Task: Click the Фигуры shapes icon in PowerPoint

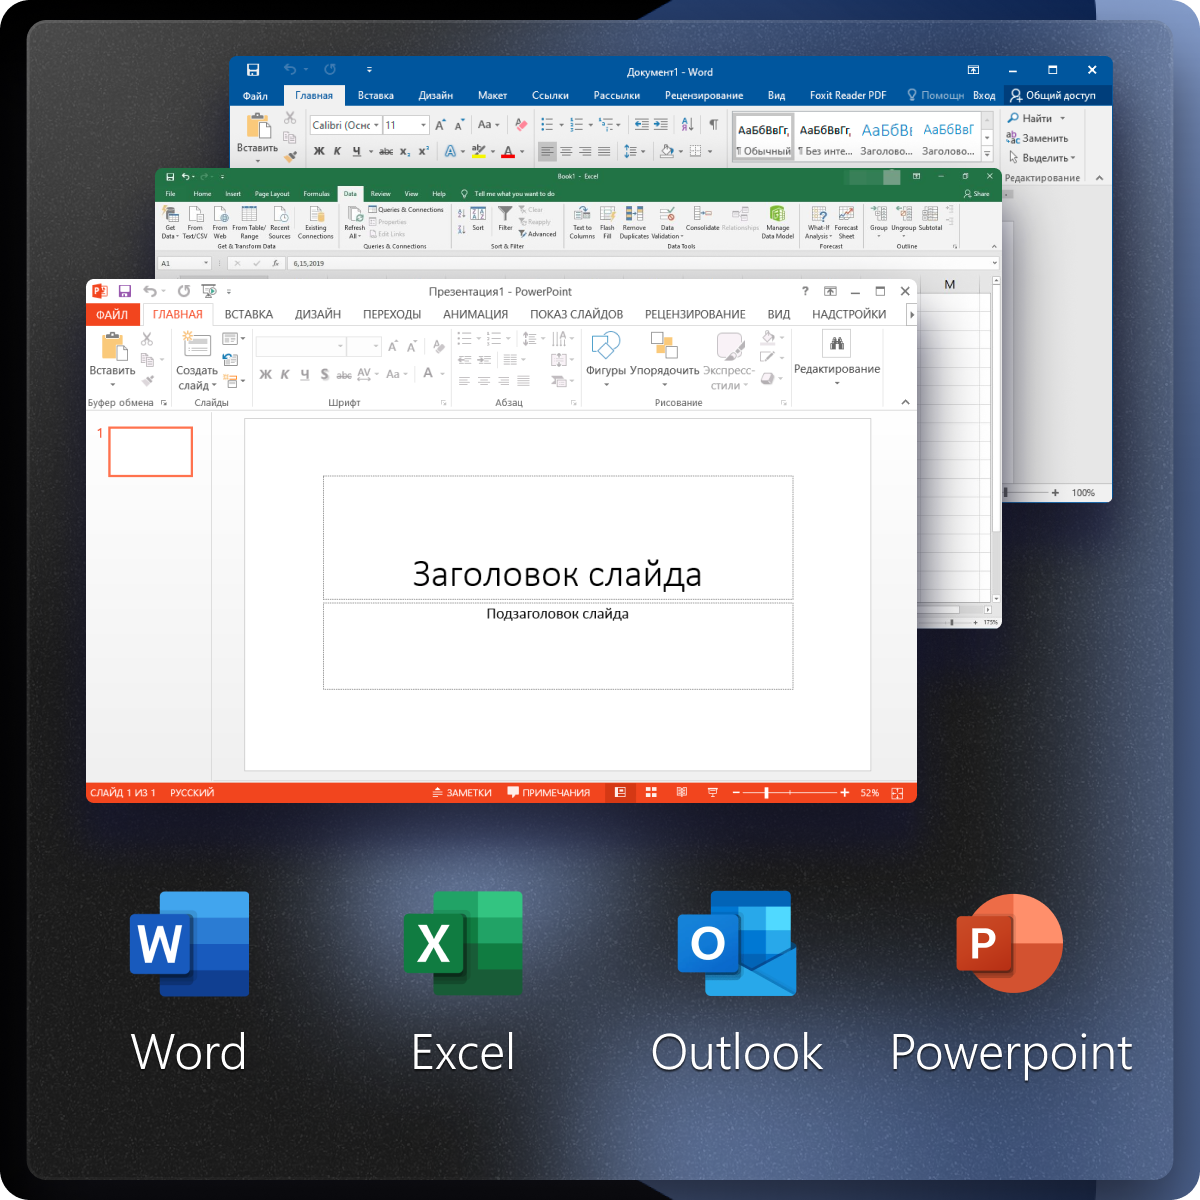Action: pyautogui.click(x=606, y=346)
